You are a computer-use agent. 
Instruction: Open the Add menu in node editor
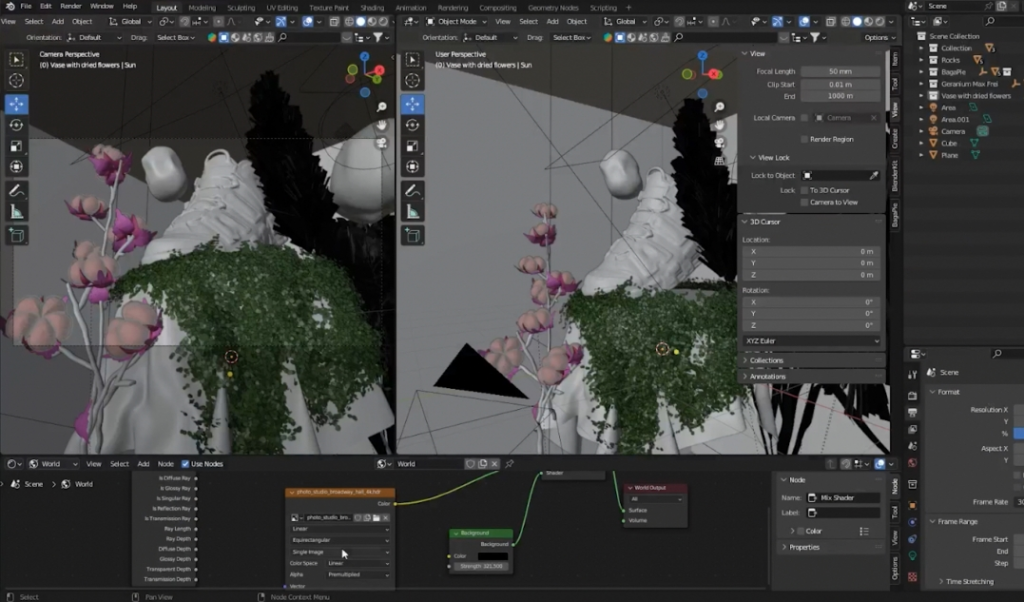143,464
